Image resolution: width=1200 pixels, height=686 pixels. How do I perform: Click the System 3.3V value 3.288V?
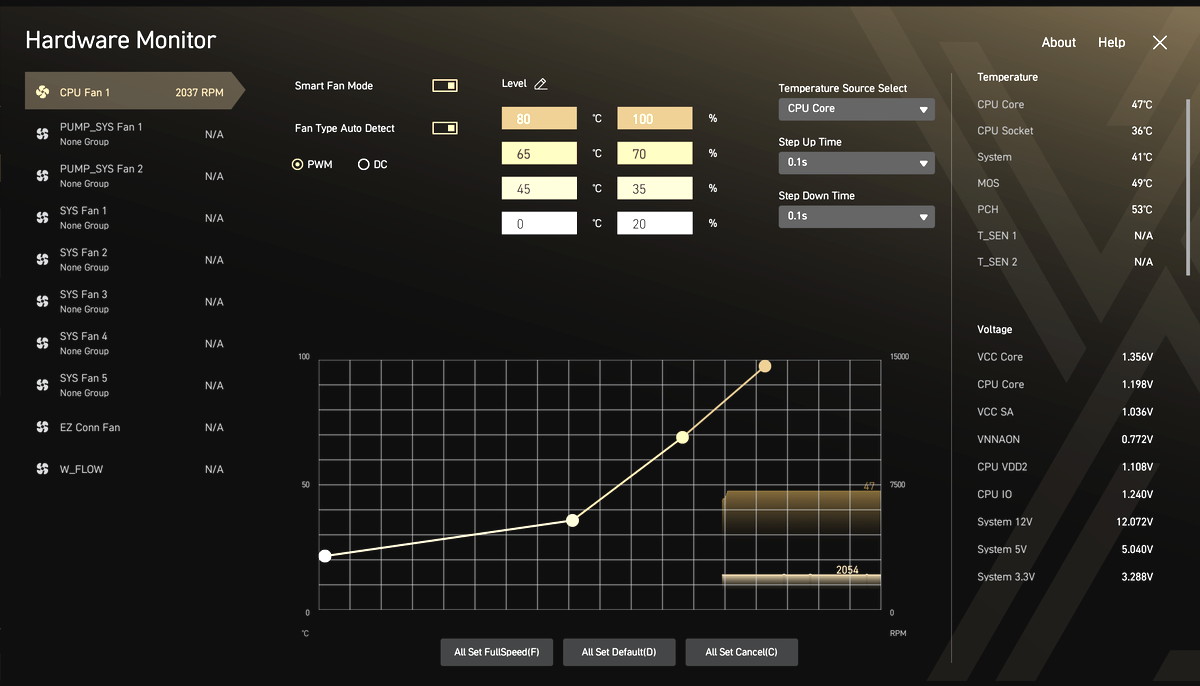tap(1137, 577)
